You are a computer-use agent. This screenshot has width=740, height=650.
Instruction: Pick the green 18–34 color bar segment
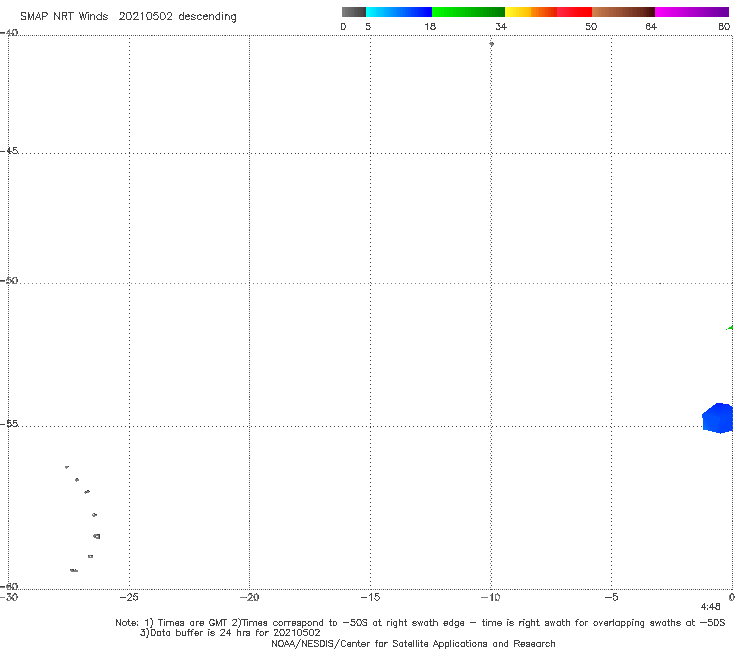tap(468, 12)
